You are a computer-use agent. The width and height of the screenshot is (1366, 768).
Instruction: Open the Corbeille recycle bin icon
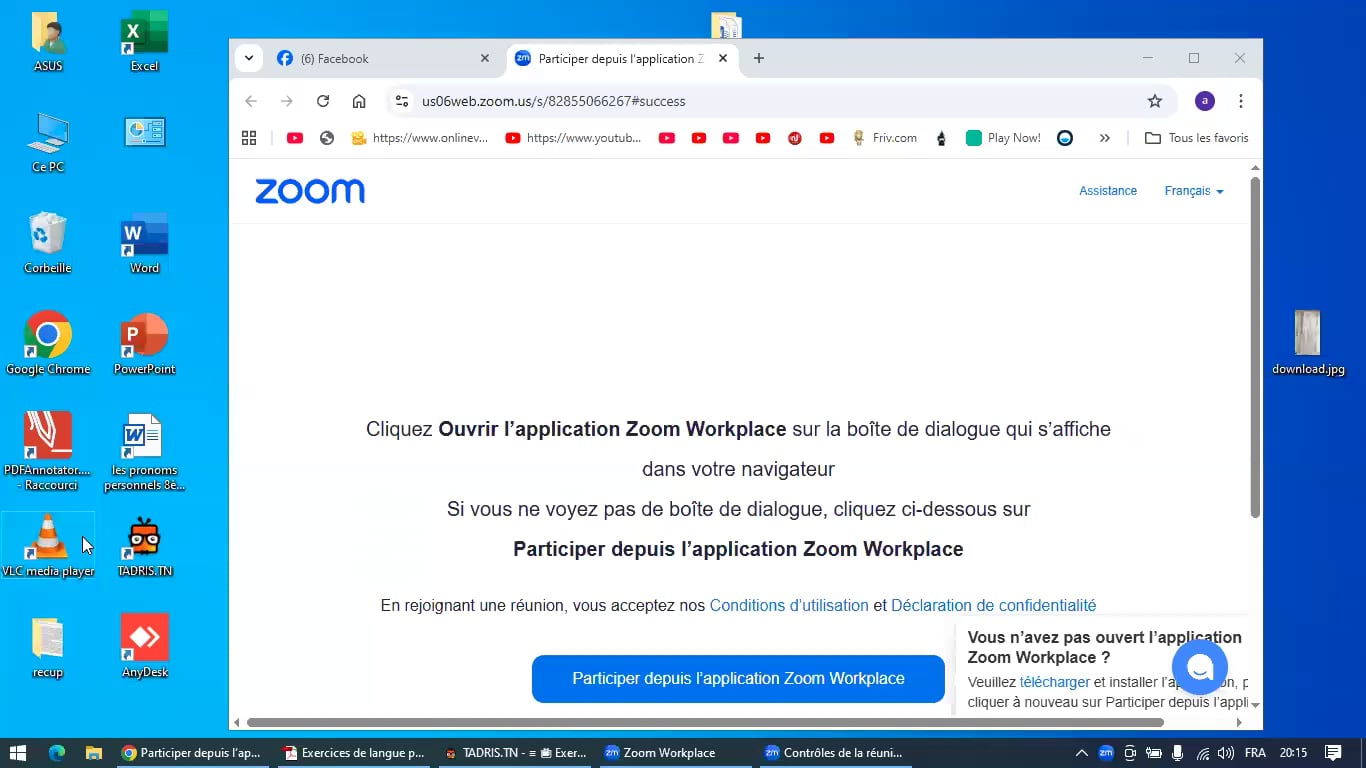(x=48, y=244)
